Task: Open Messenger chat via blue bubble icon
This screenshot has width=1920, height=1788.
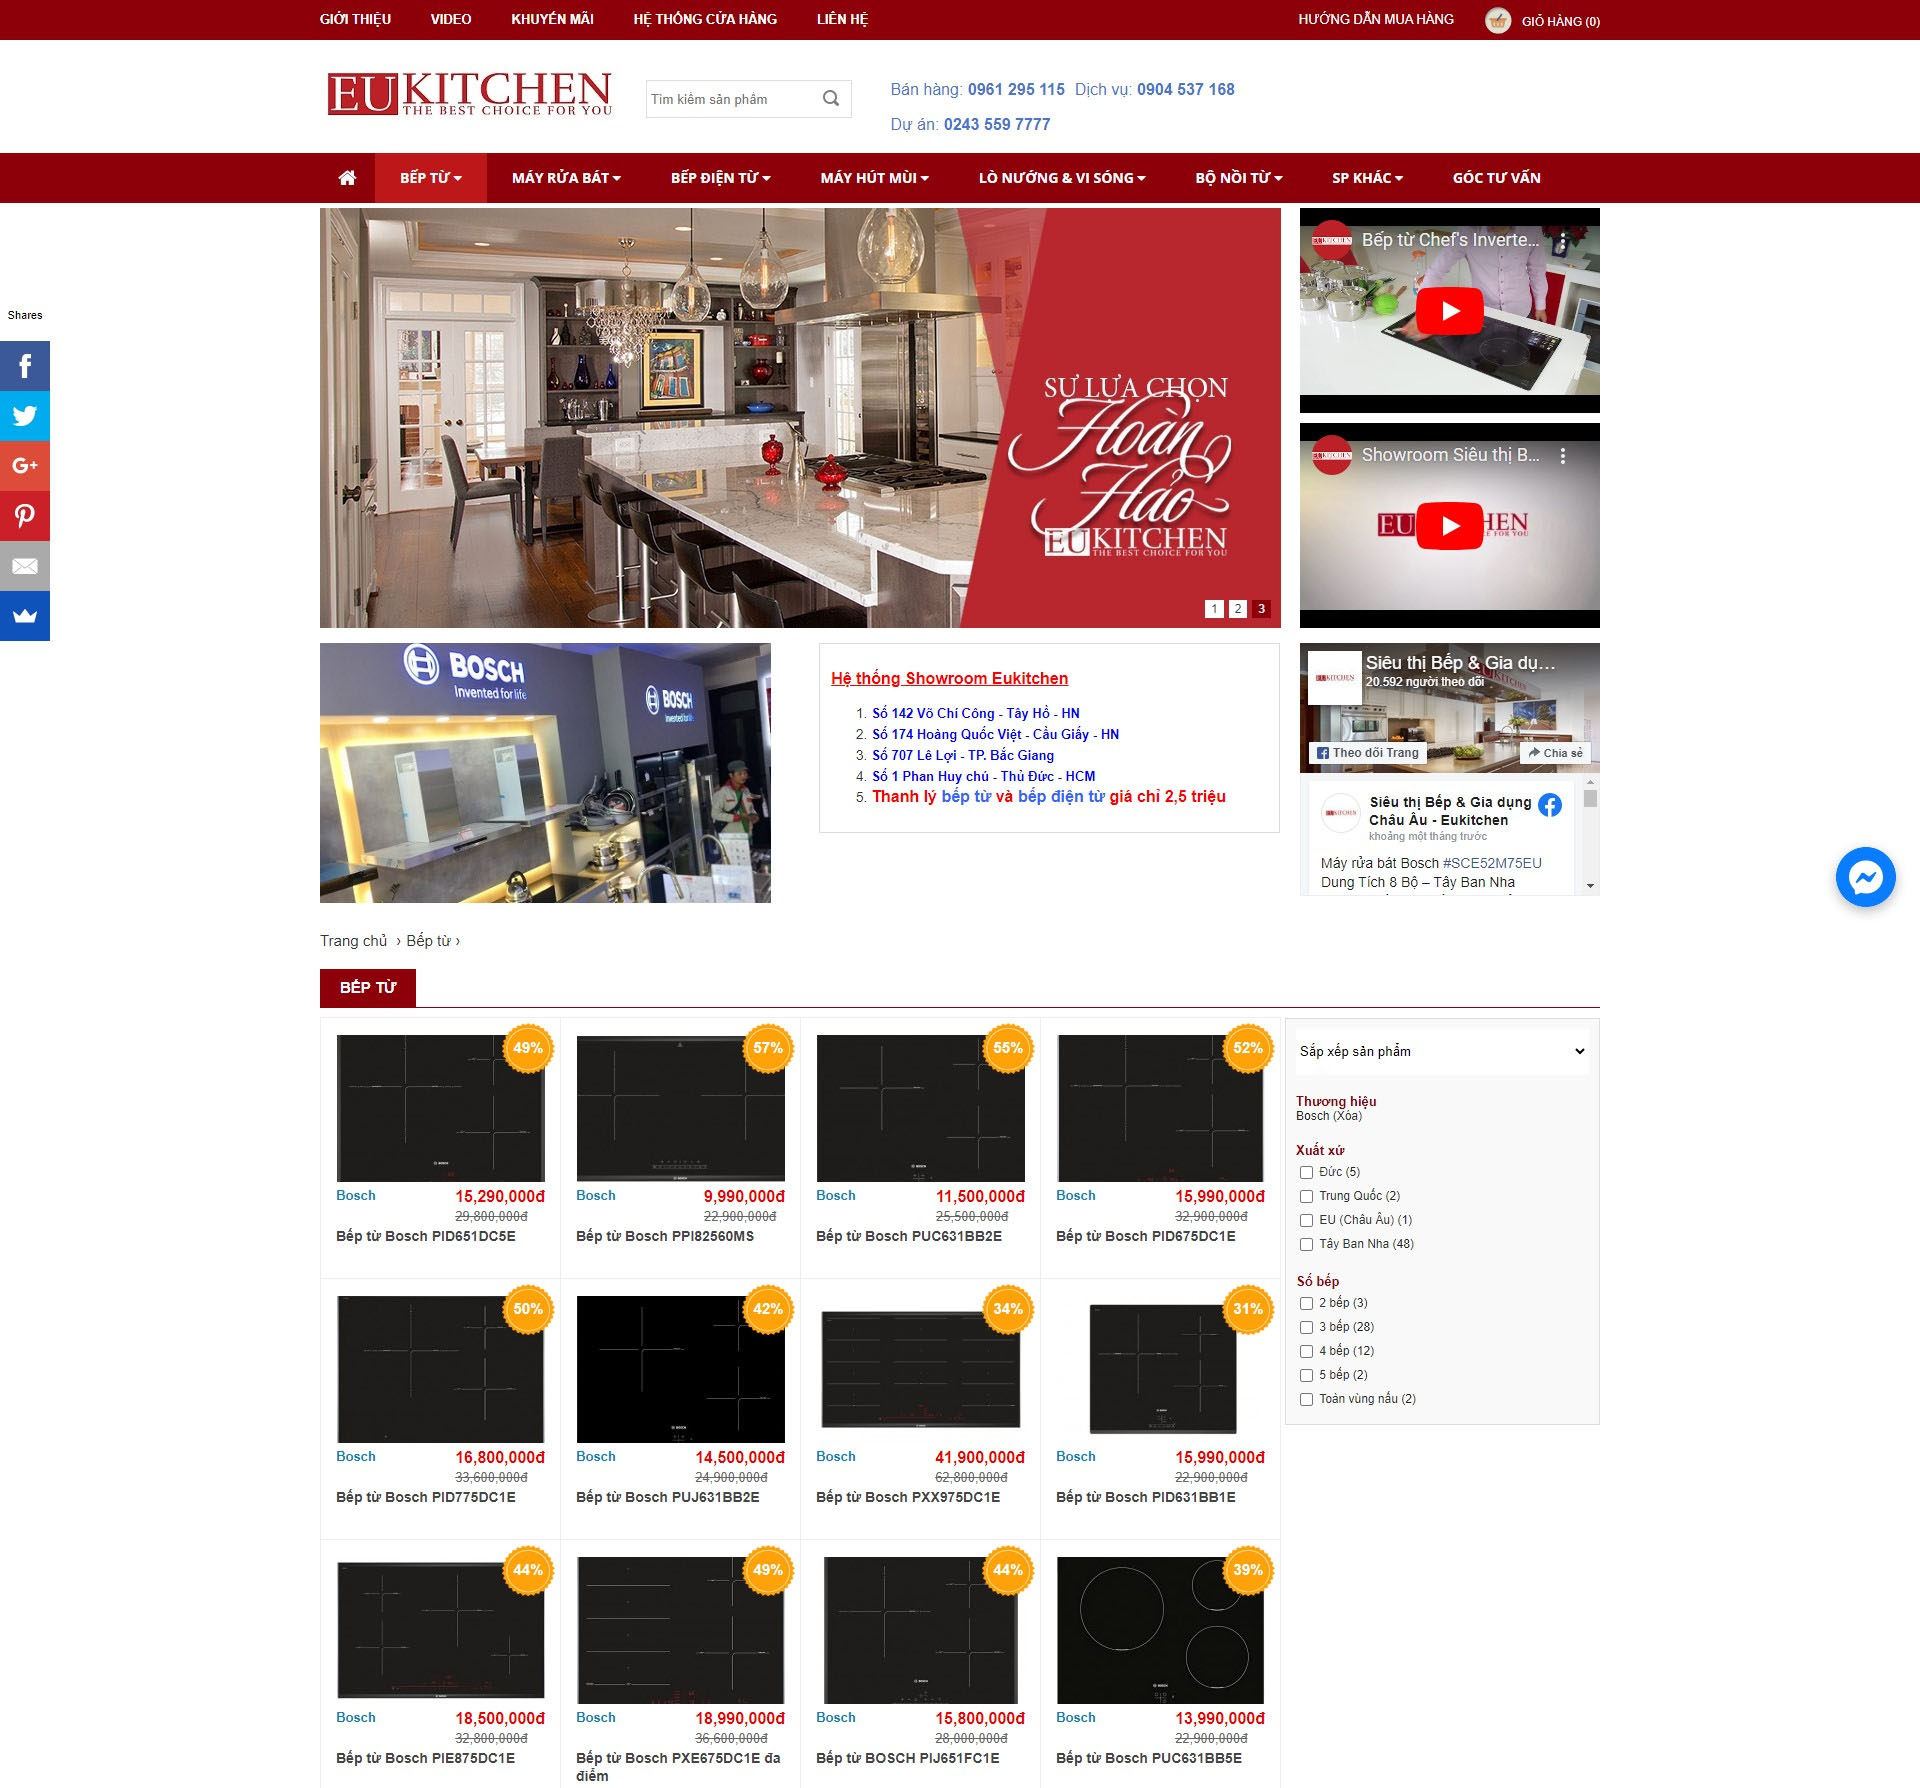Action: coord(1863,876)
